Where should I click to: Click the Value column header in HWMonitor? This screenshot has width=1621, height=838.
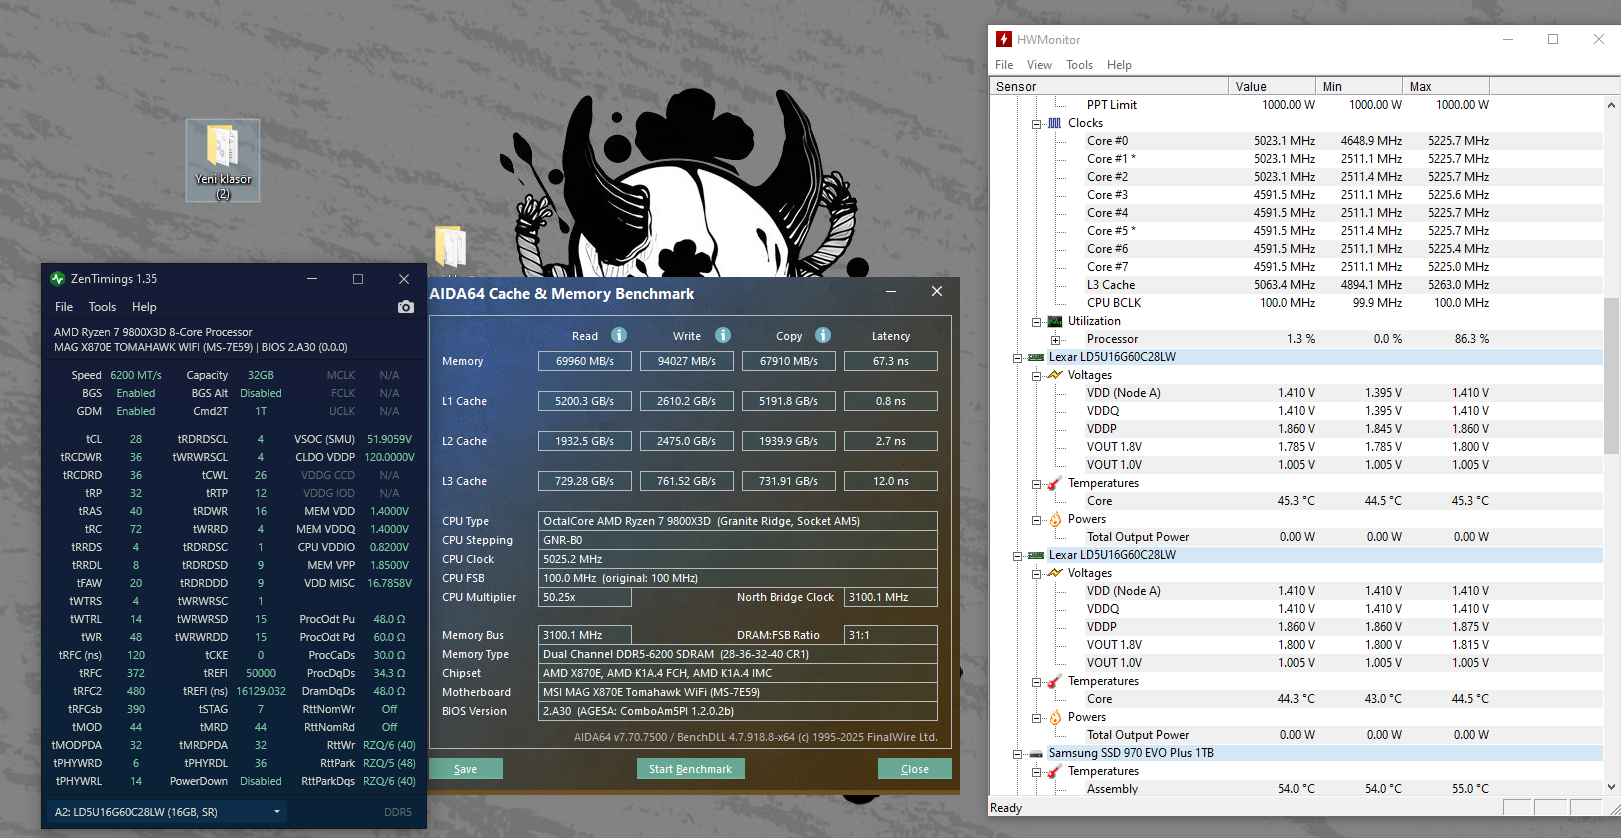coord(1272,87)
